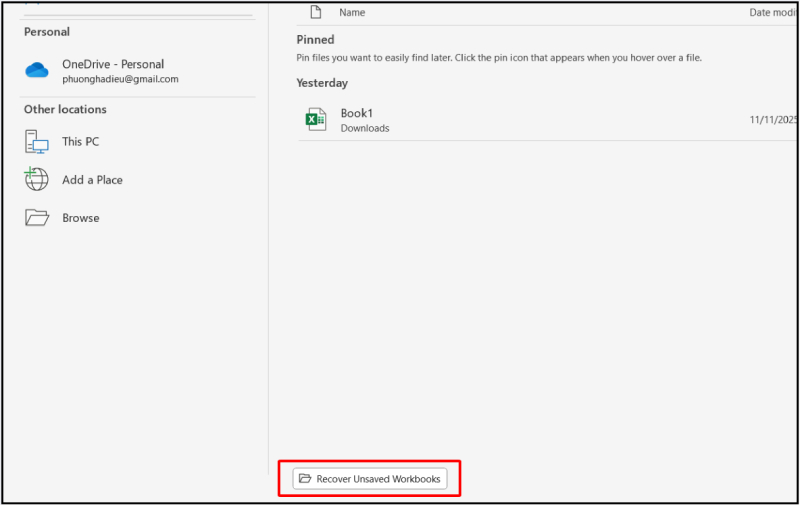Click the Add a Place globe icon
Screen dimensions: 800x505
pos(37,180)
